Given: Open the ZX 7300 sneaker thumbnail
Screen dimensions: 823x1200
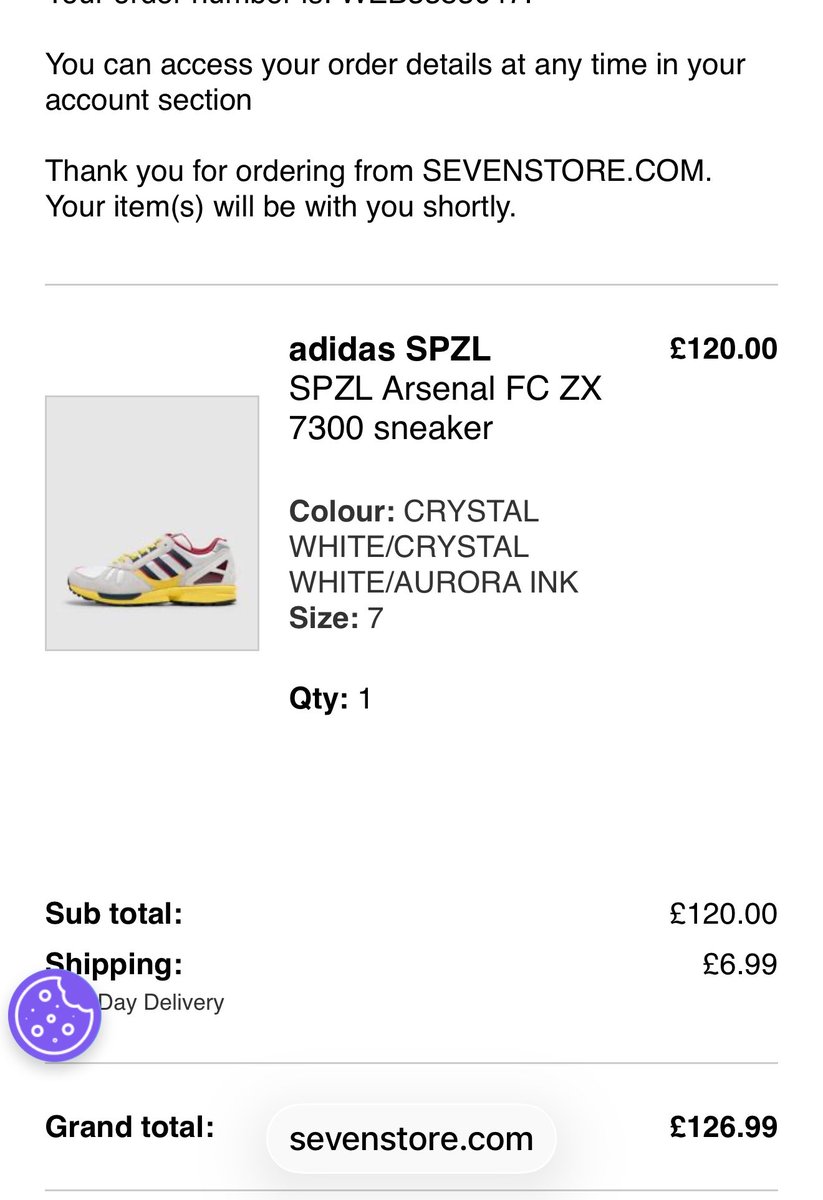Looking at the screenshot, I should 152,523.
